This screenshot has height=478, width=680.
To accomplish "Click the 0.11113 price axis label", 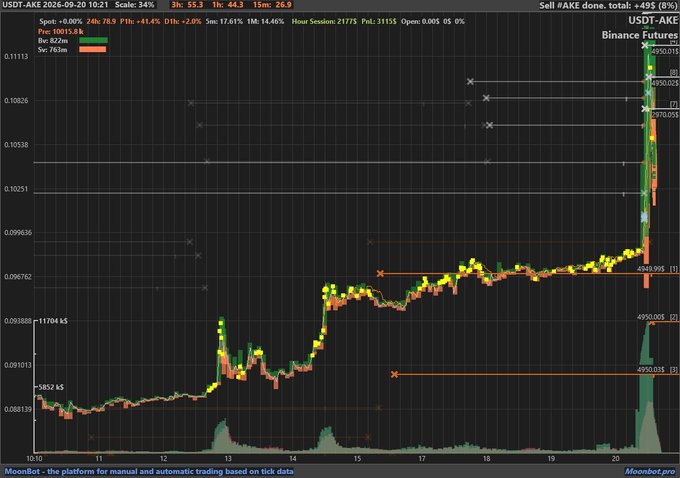I will tap(16, 56).
